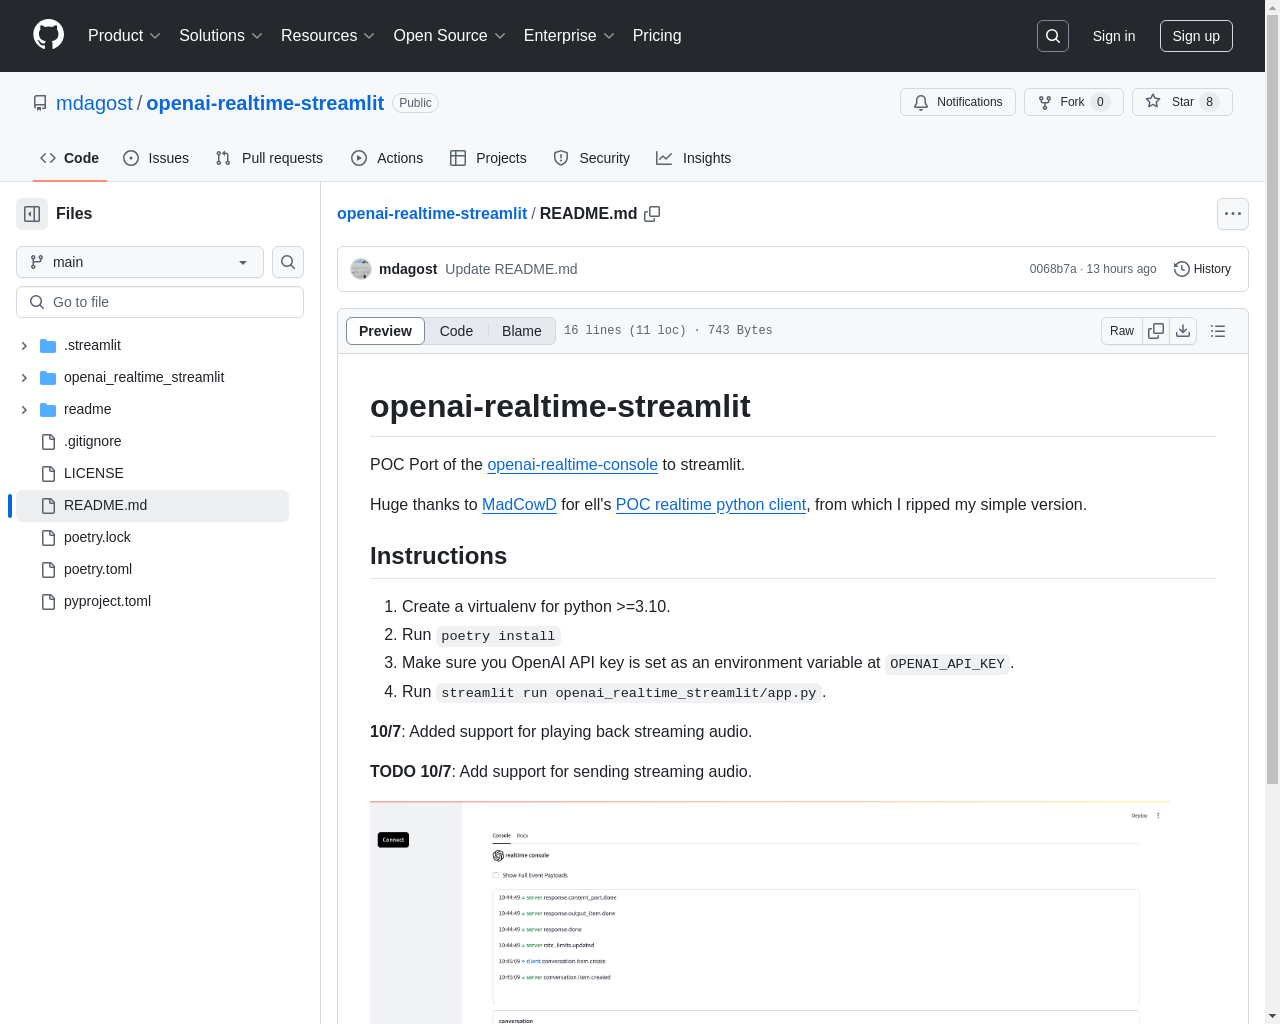Open the Resources menu dropdown
Image resolution: width=1280 pixels, height=1024 pixels.
tap(328, 36)
